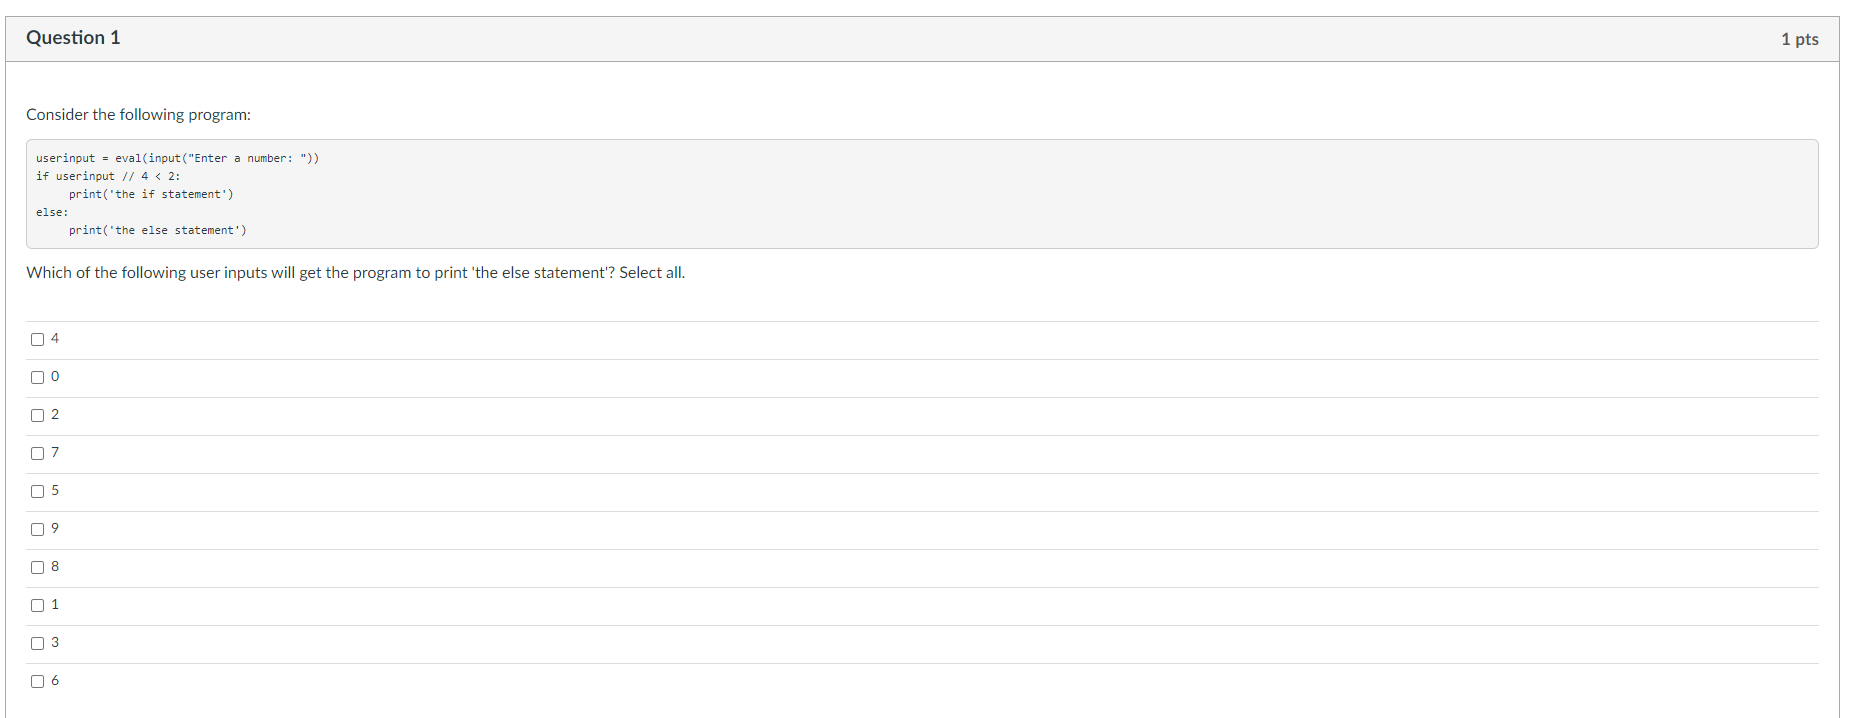Click the question prompt text

pyautogui.click(x=355, y=272)
